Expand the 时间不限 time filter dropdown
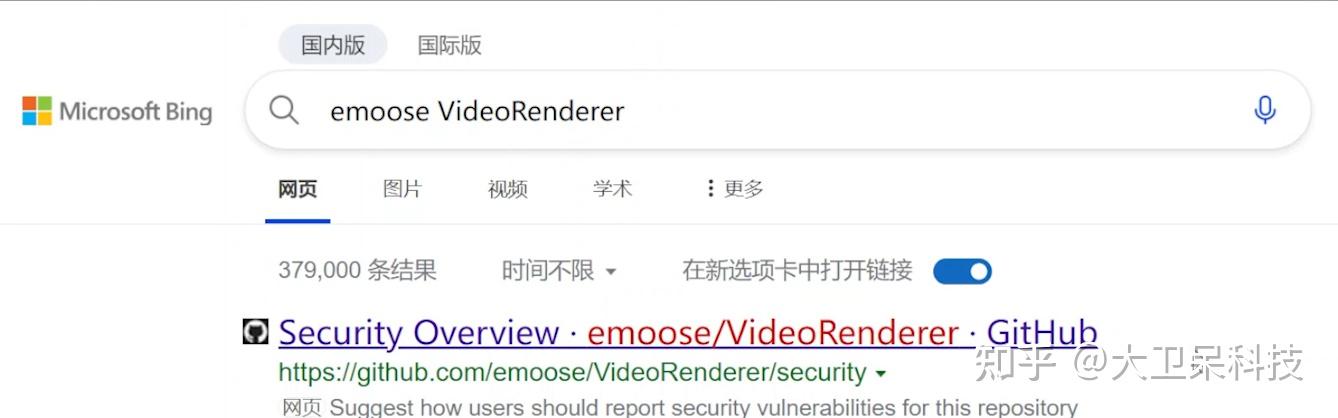The height and width of the screenshot is (418, 1338). pyautogui.click(x=559, y=270)
